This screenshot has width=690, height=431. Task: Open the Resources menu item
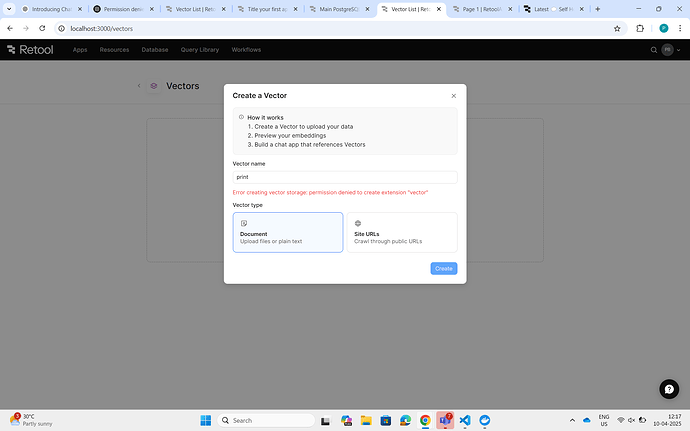point(114,50)
